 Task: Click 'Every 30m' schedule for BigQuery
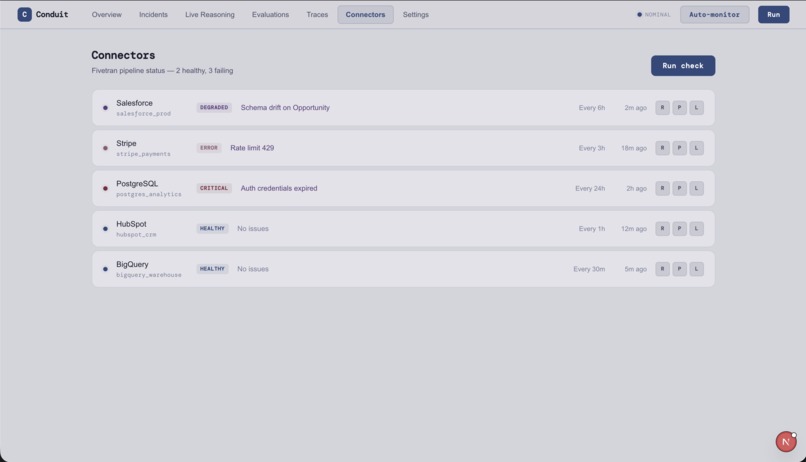[589, 269]
